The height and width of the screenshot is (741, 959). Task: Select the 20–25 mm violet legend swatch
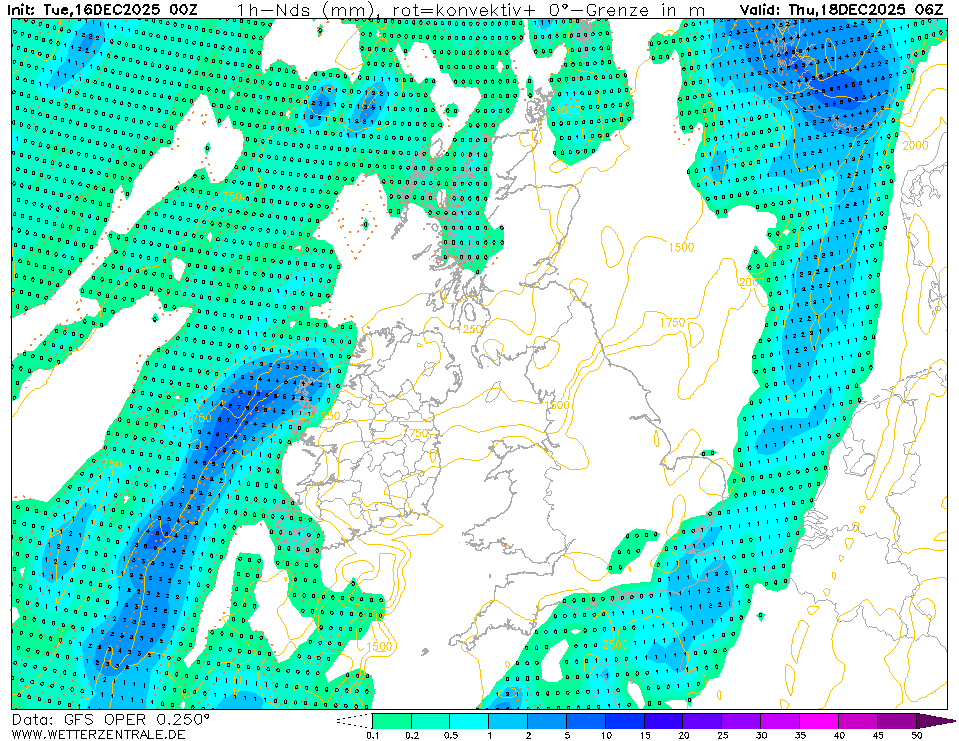coord(702,720)
